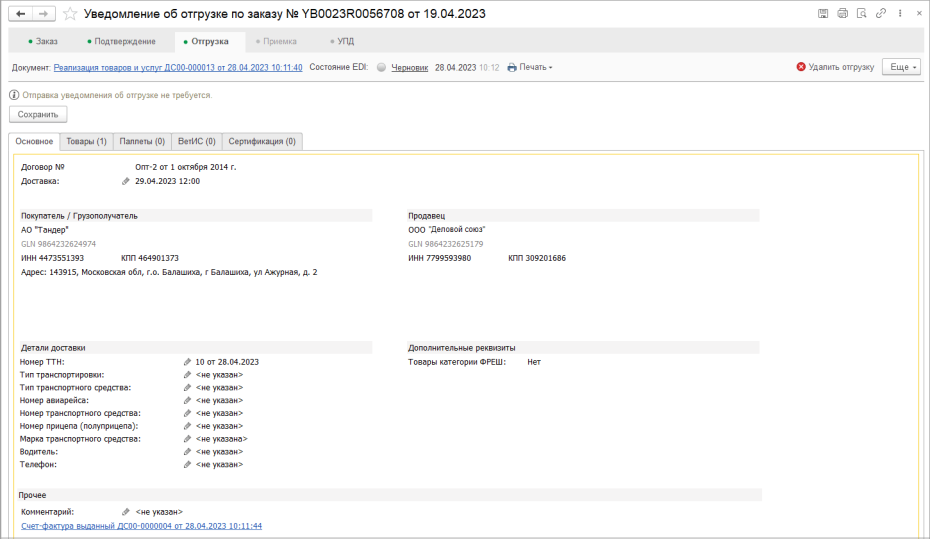Edit Марка транспортного средства pencil icon
This screenshot has height=539, width=930.
pyautogui.click(x=187, y=439)
